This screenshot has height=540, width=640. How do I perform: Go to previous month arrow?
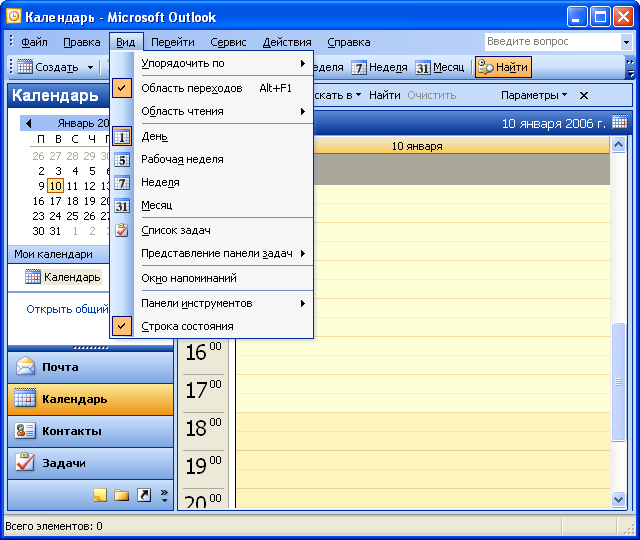28,123
